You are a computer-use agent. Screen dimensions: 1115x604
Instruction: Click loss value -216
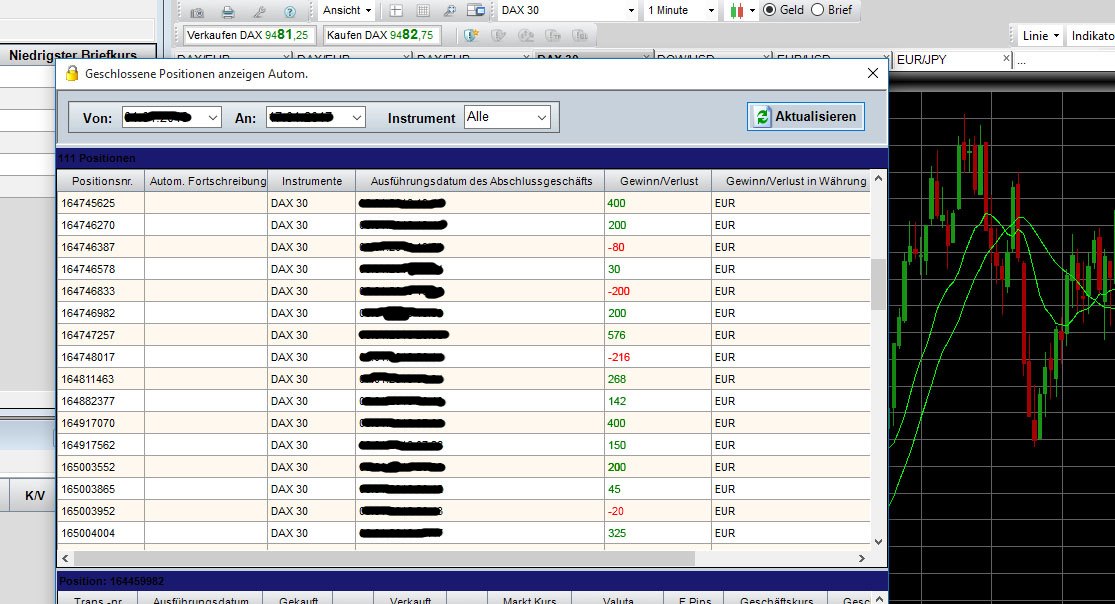tap(619, 357)
